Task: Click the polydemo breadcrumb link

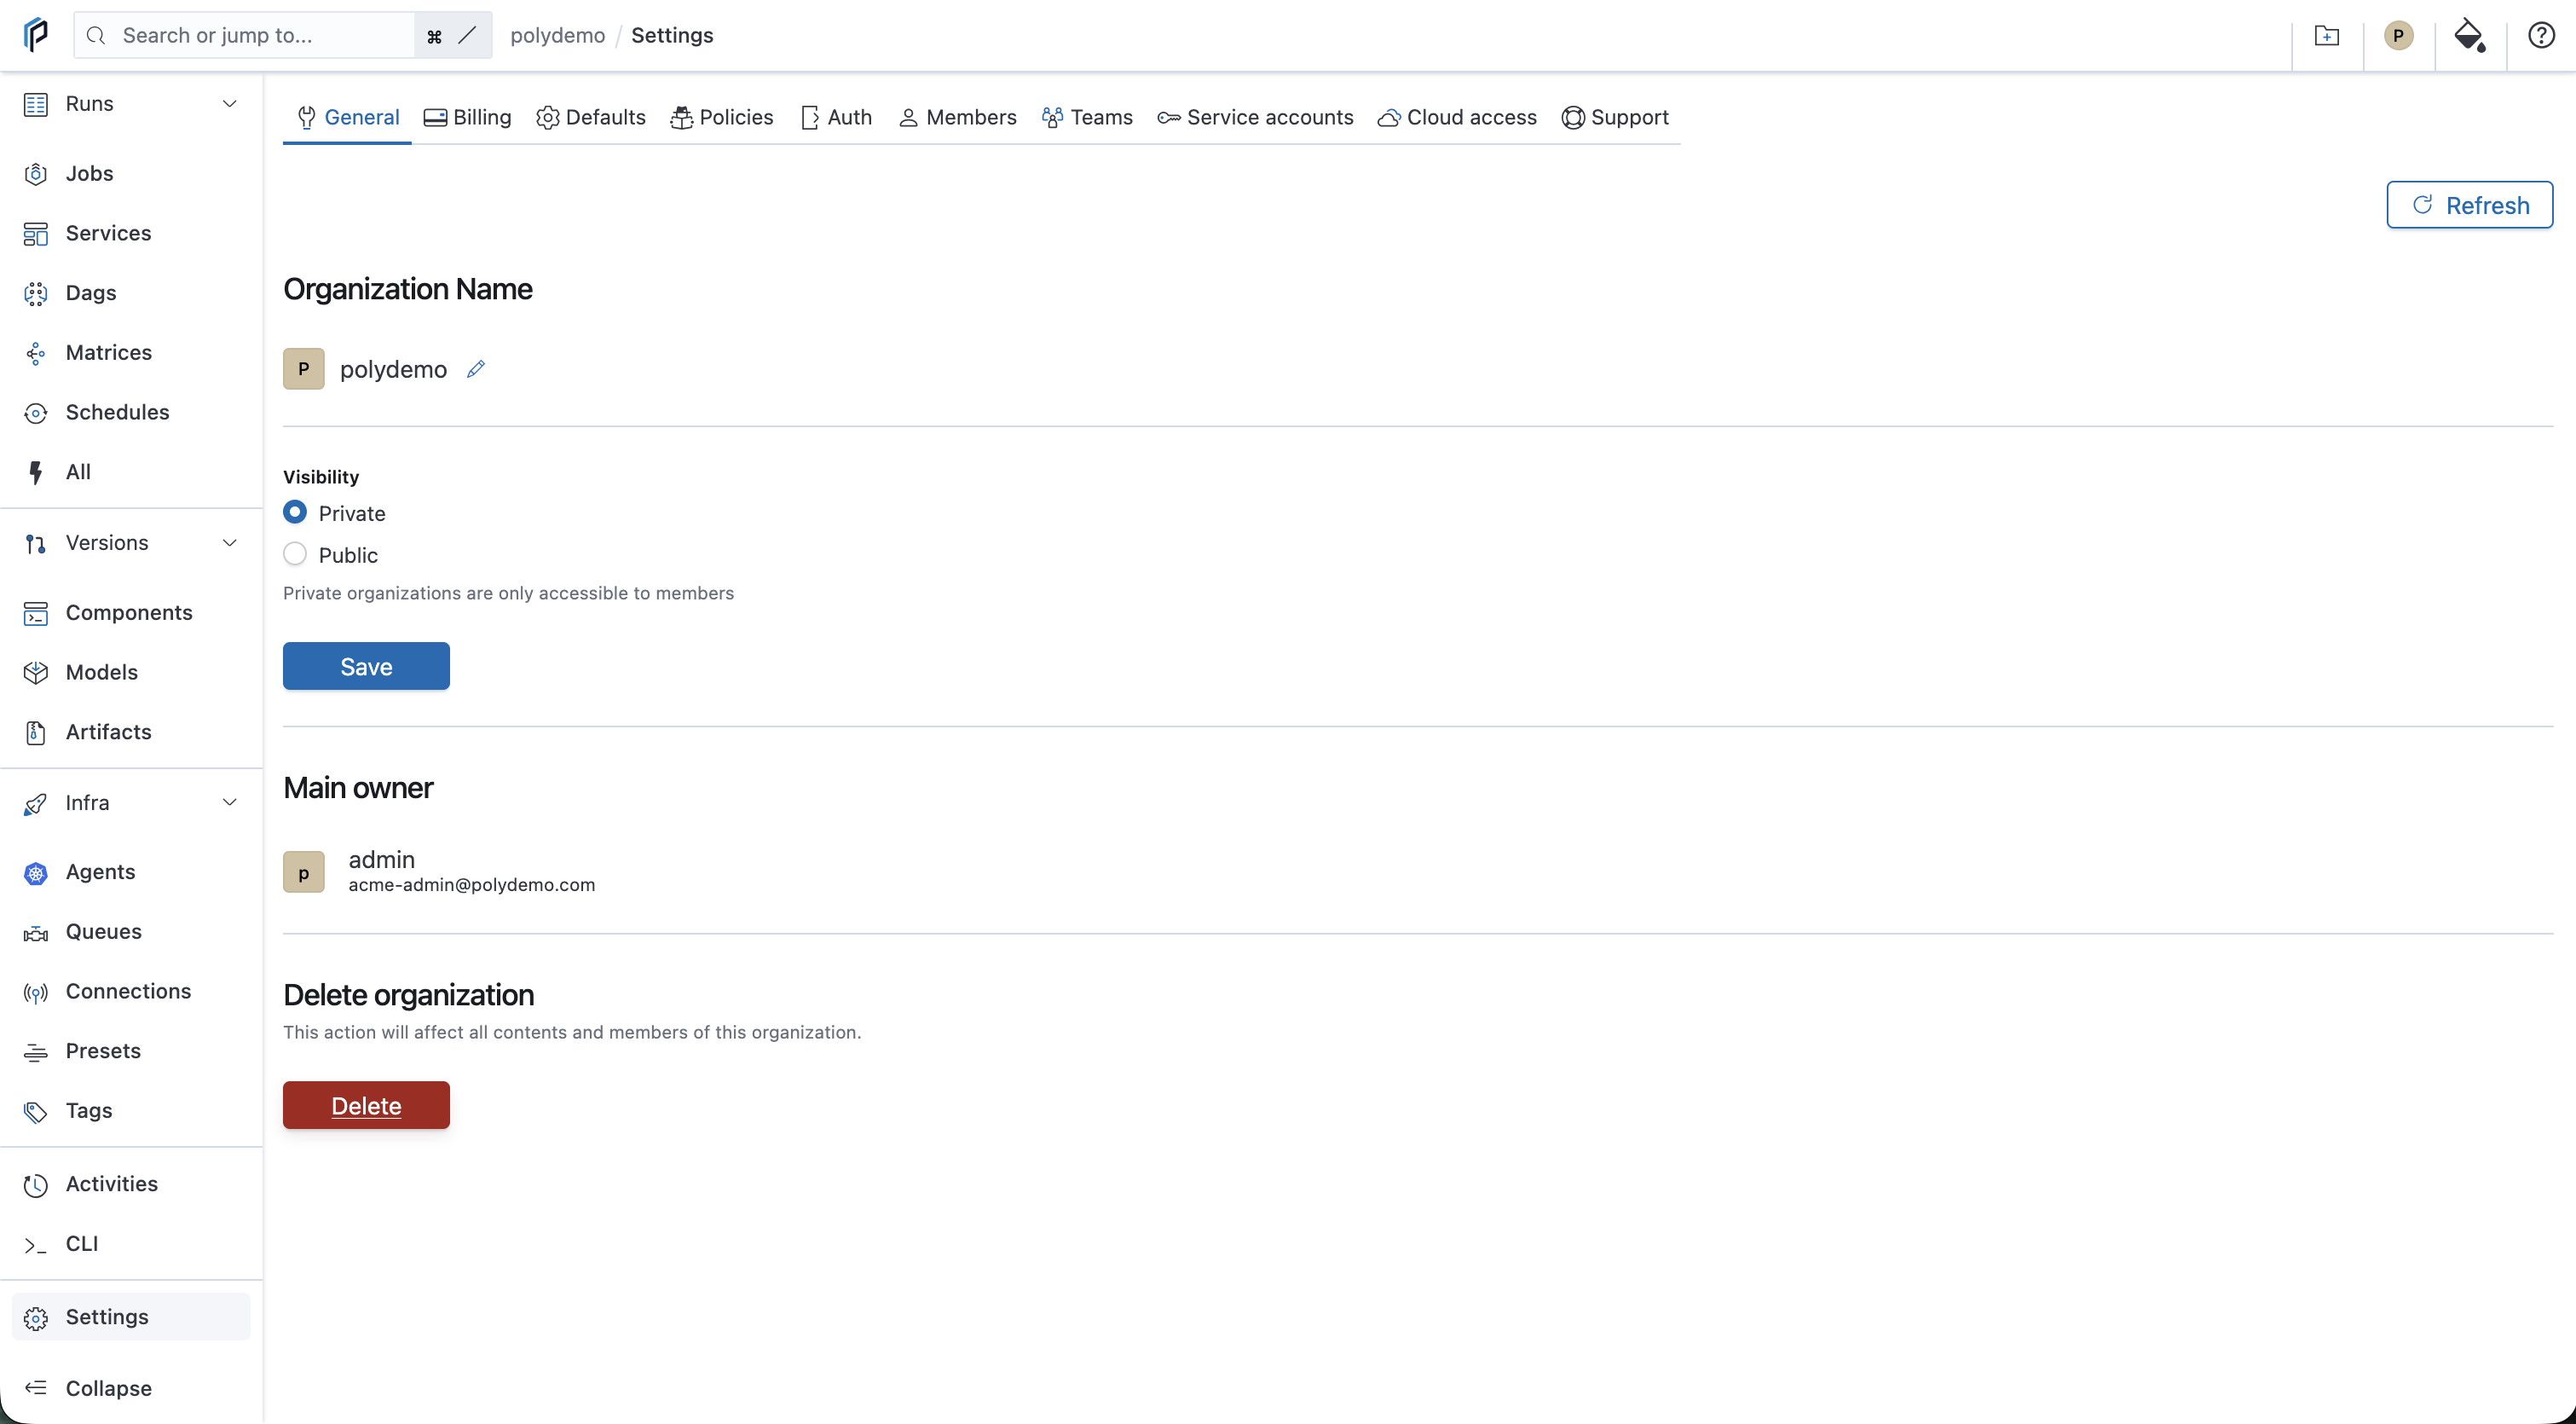Action: pos(557,36)
